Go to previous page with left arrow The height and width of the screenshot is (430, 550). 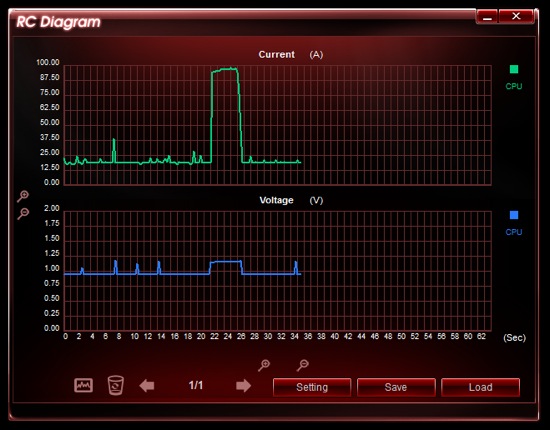click(147, 386)
